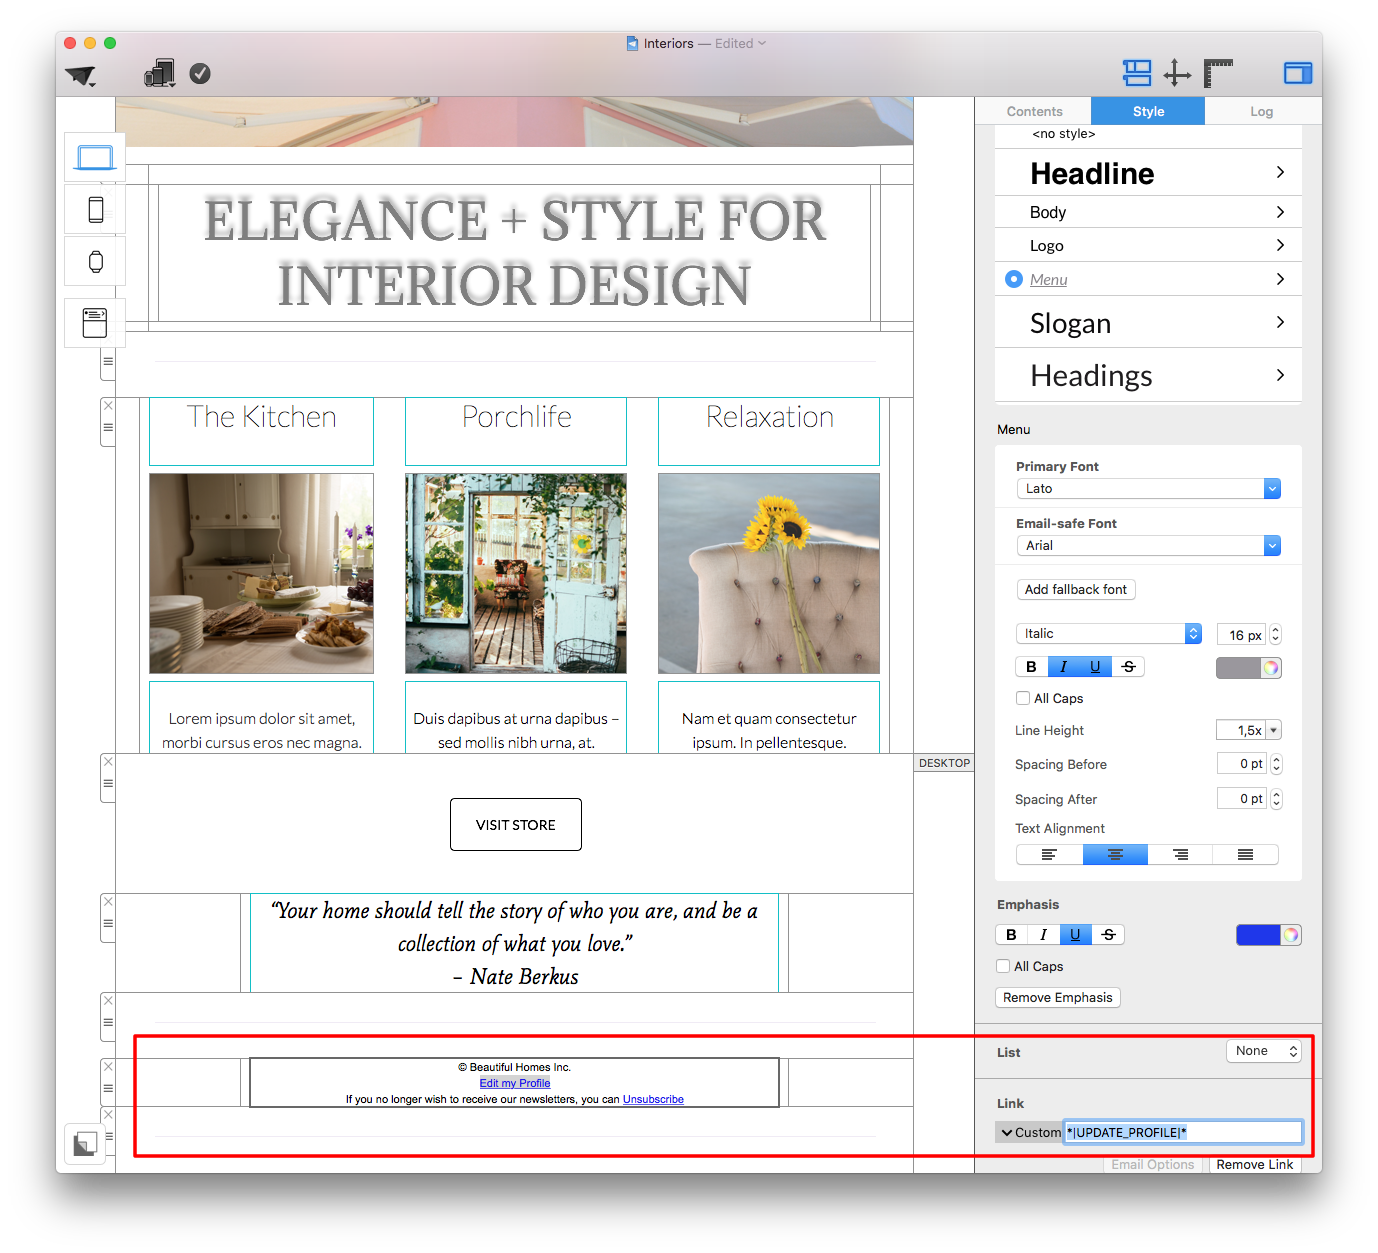Viewport: 1378px width, 1253px height.
Task: Toggle Strikethrough in the Menu style
Action: tap(1128, 667)
